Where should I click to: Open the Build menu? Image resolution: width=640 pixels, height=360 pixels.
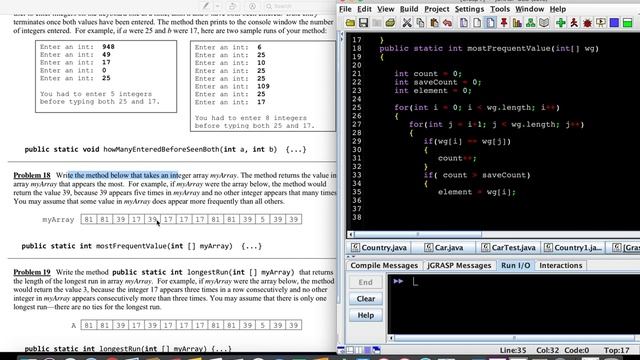click(409, 9)
